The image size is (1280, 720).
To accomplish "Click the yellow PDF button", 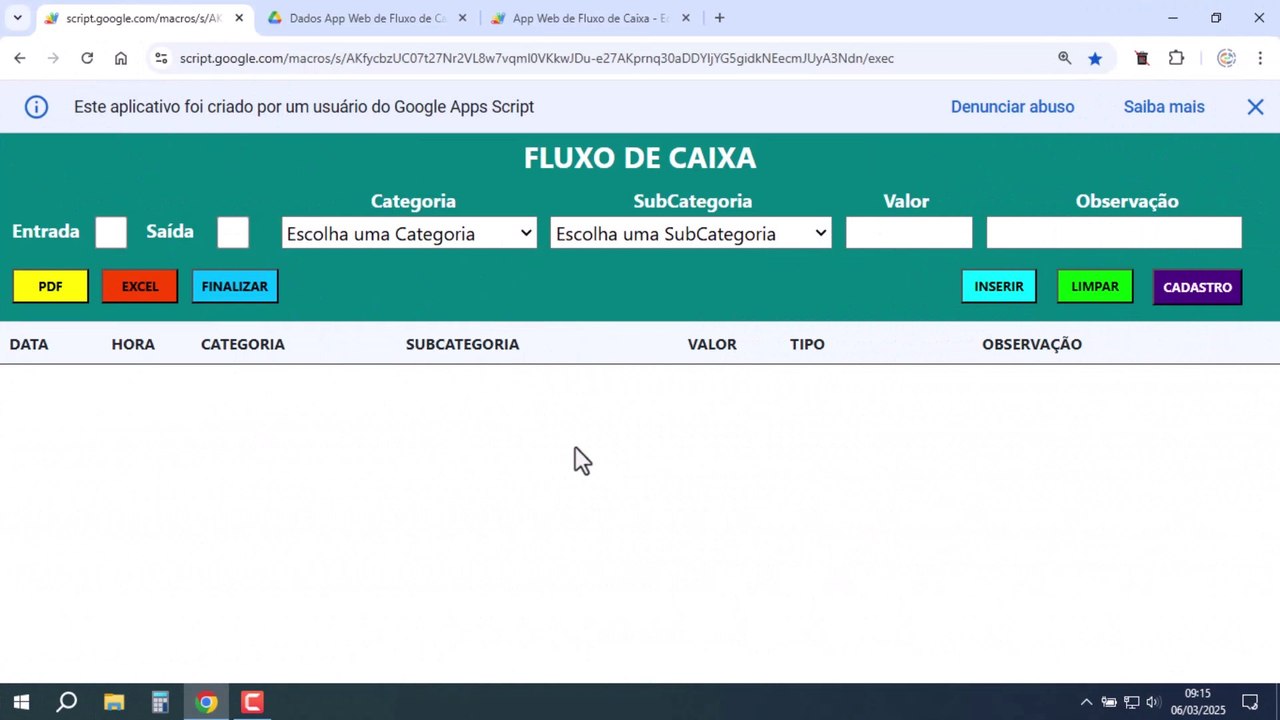I will [x=50, y=286].
